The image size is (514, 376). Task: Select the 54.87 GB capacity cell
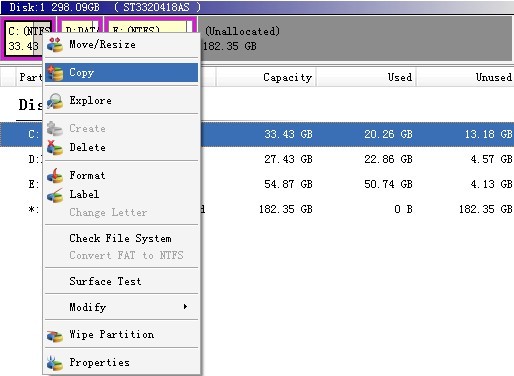(288, 184)
